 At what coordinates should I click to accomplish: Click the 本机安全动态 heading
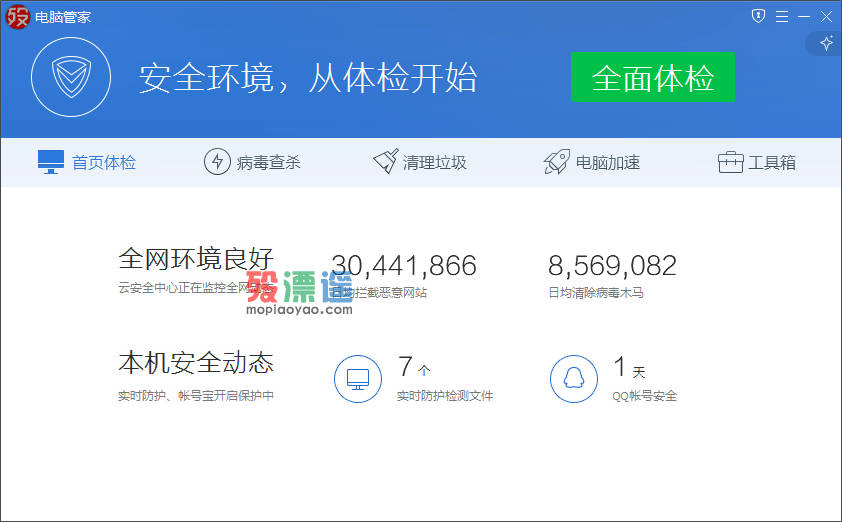(196, 362)
